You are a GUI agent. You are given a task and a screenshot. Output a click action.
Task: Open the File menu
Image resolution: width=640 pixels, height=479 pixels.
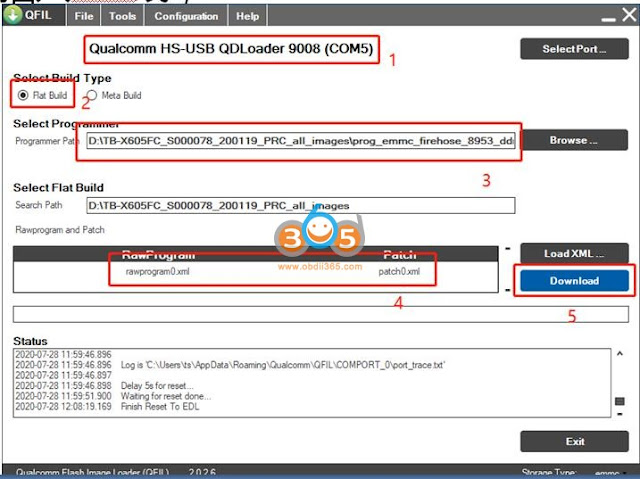click(84, 16)
